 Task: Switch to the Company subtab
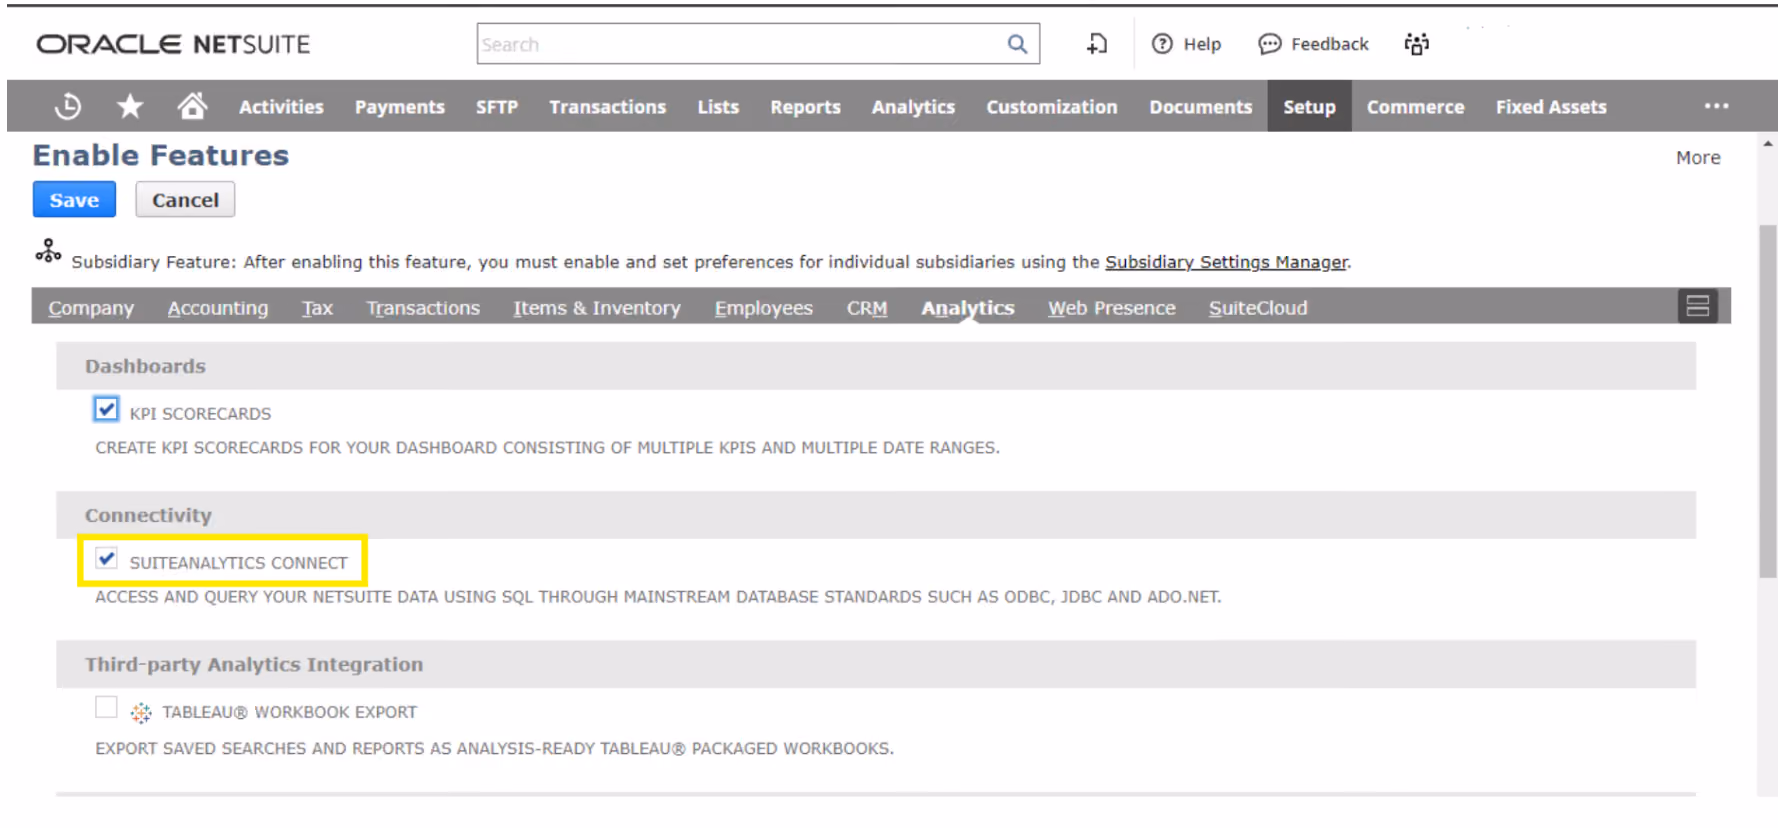coord(91,308)
